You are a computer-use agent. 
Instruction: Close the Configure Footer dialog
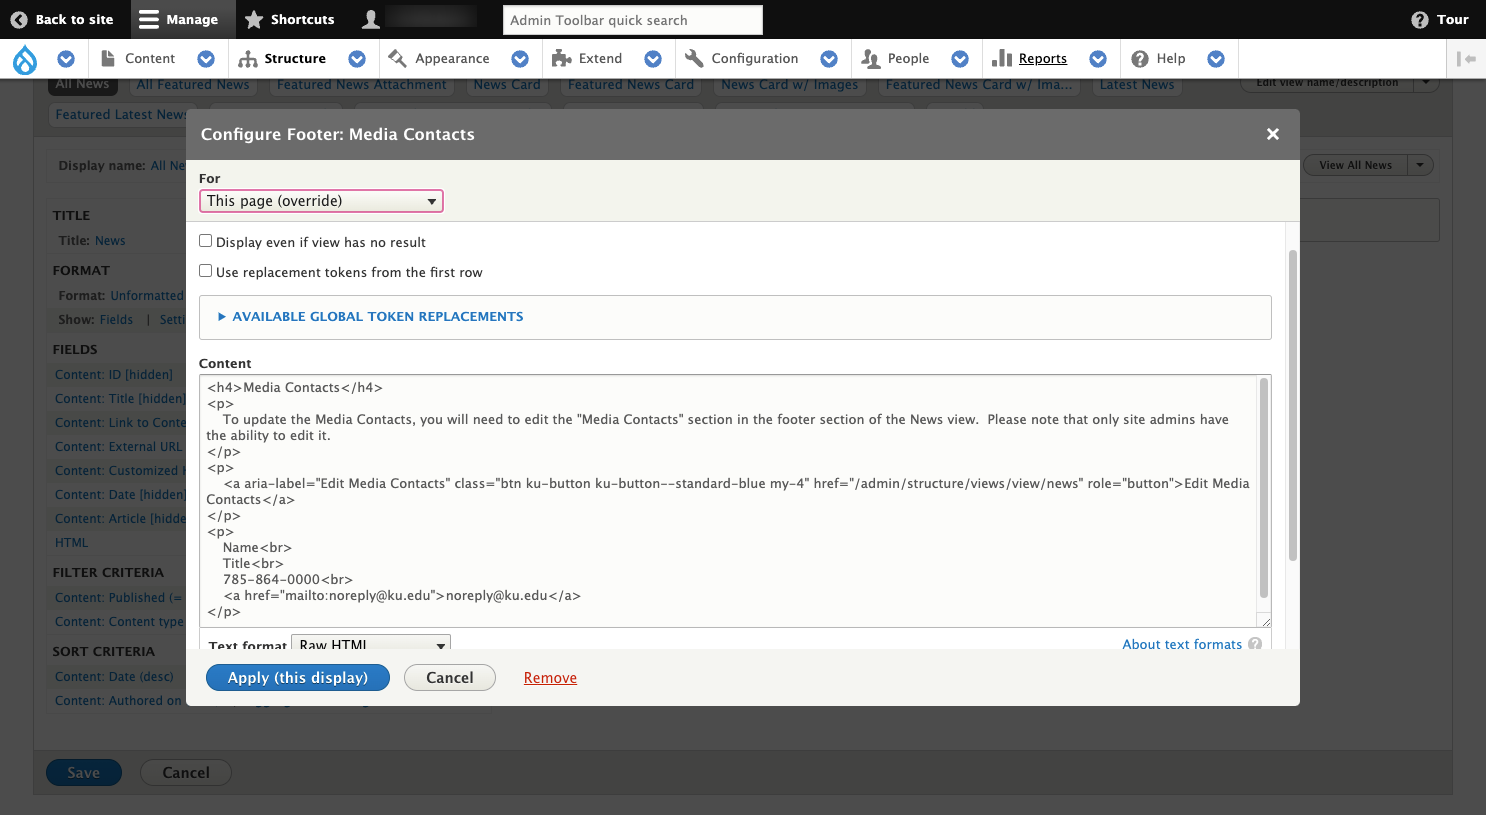[x=1272, y=134]
